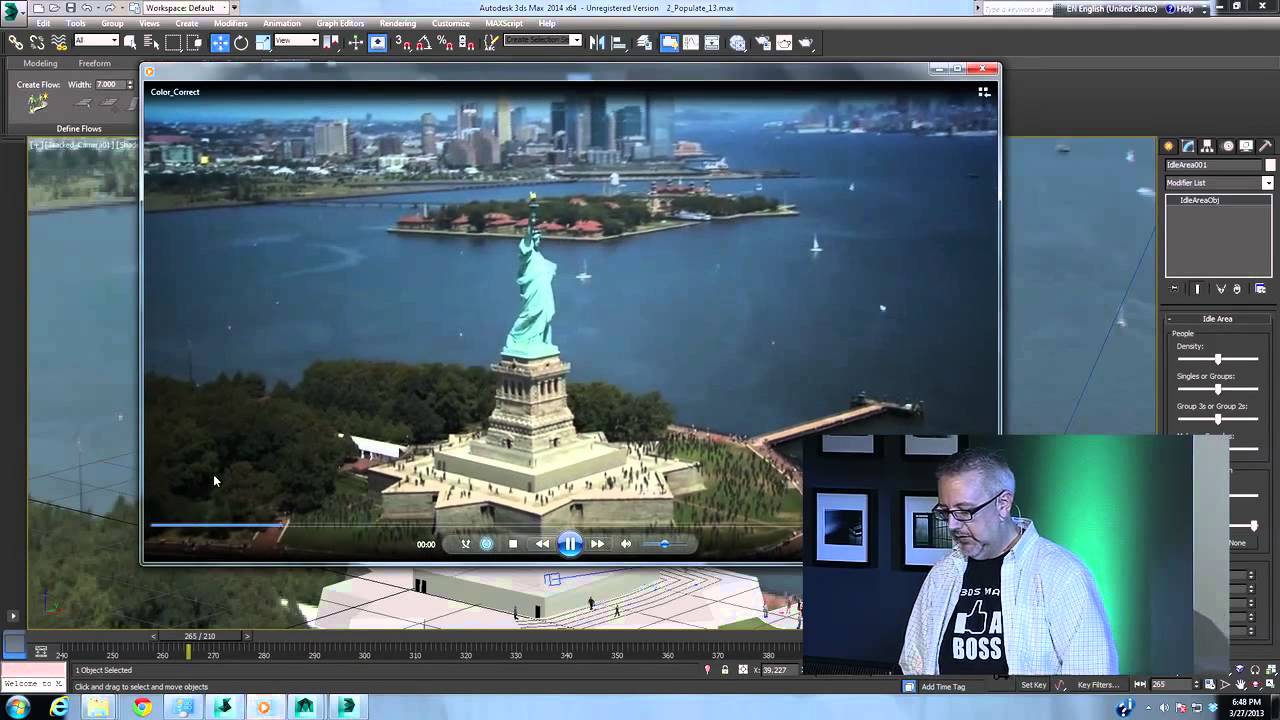Open the Layer Manager
The image size is (1280, 720).
(645, 42)
